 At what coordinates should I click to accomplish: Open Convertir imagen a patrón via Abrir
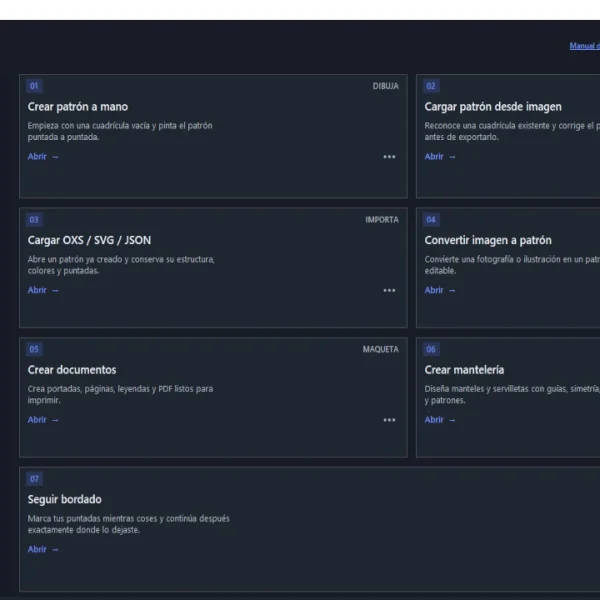pos(440,290)
